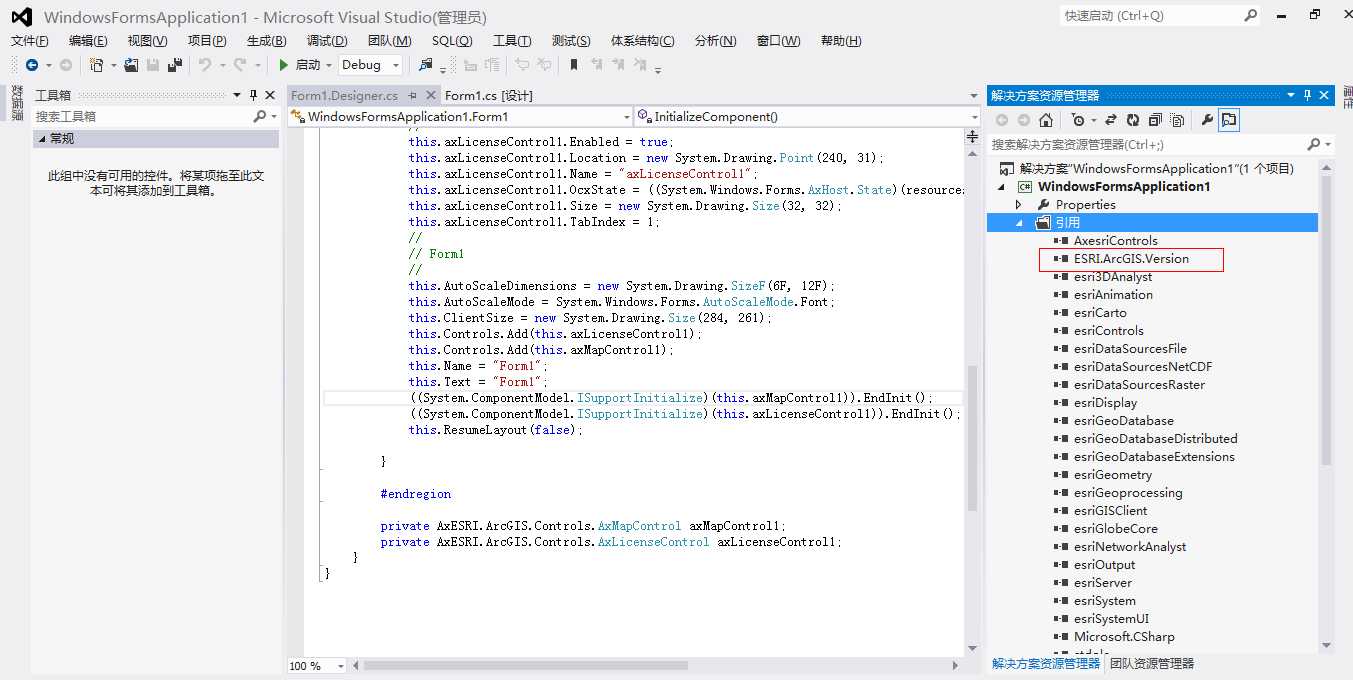Open the 编辑(E) menu
The image size is (1353, 680).
(88, 41)
